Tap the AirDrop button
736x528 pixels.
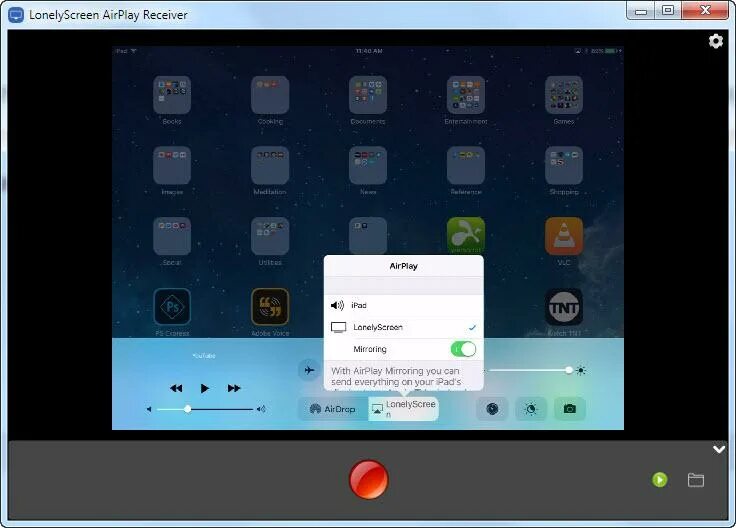(x=333, y=409)
